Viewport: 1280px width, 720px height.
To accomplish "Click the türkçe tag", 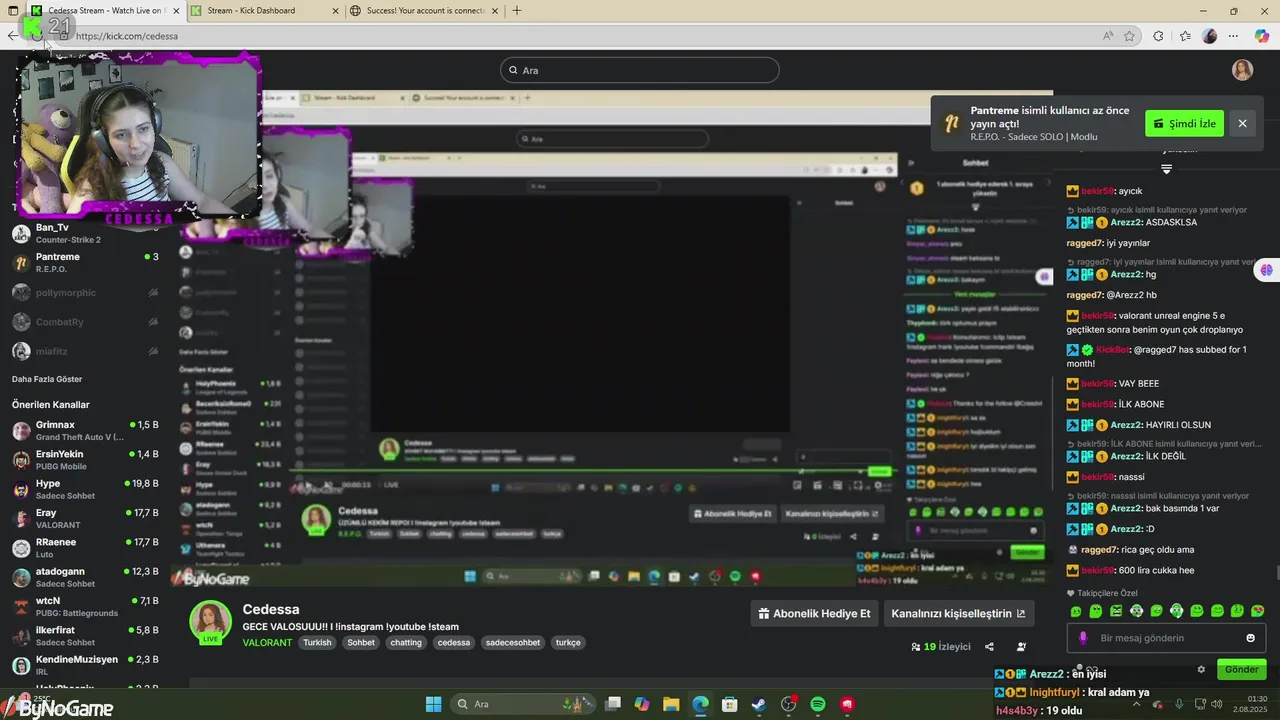I will pos(568,643).
